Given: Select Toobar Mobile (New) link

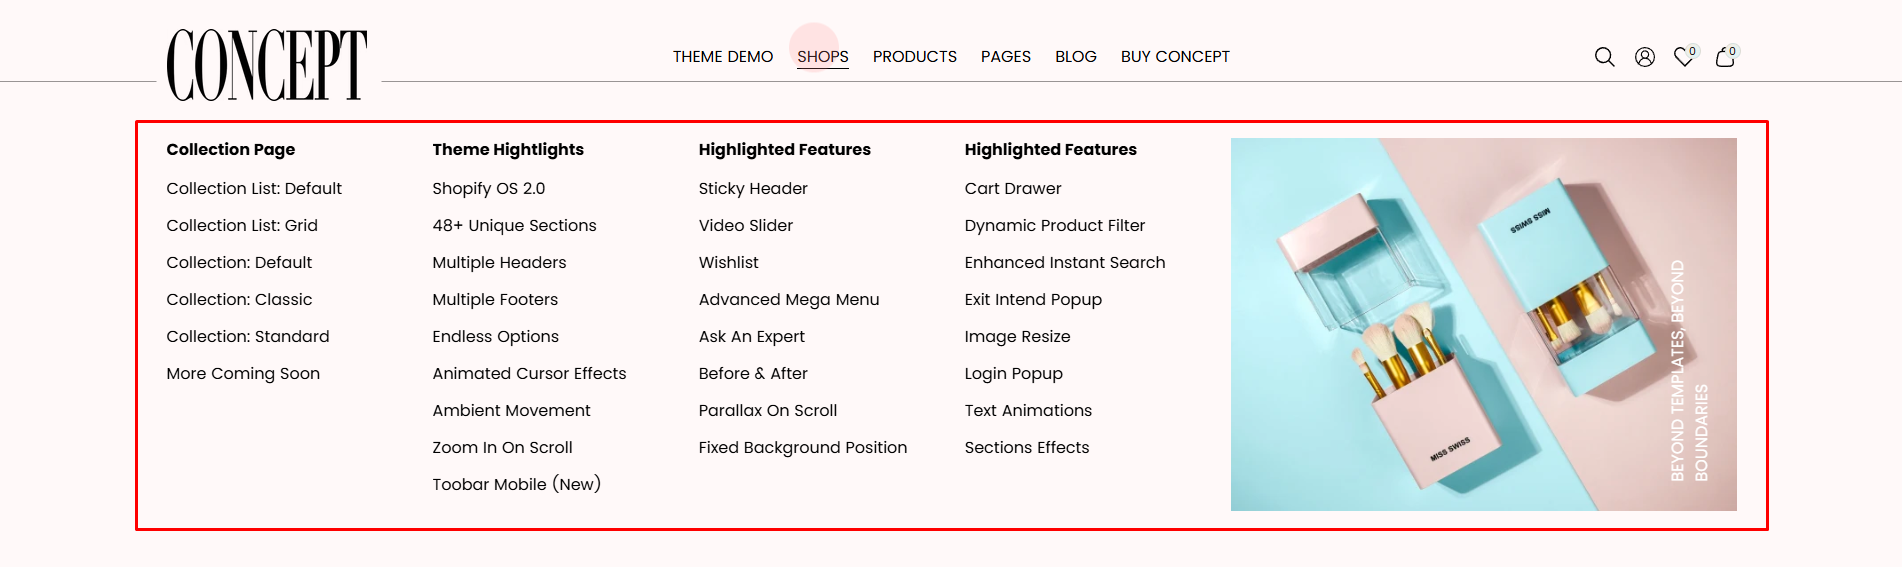Looking at the screenshot, I should pyautogui.click(x=516, y=485).
